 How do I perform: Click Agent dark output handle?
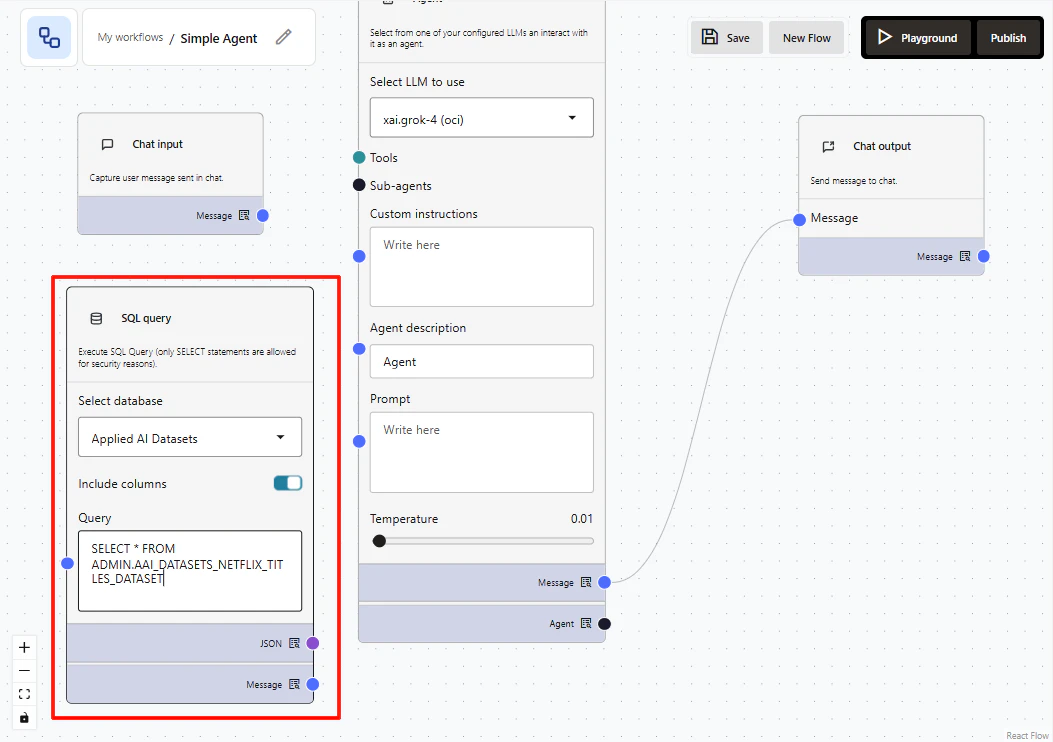[x=604, y=624]
